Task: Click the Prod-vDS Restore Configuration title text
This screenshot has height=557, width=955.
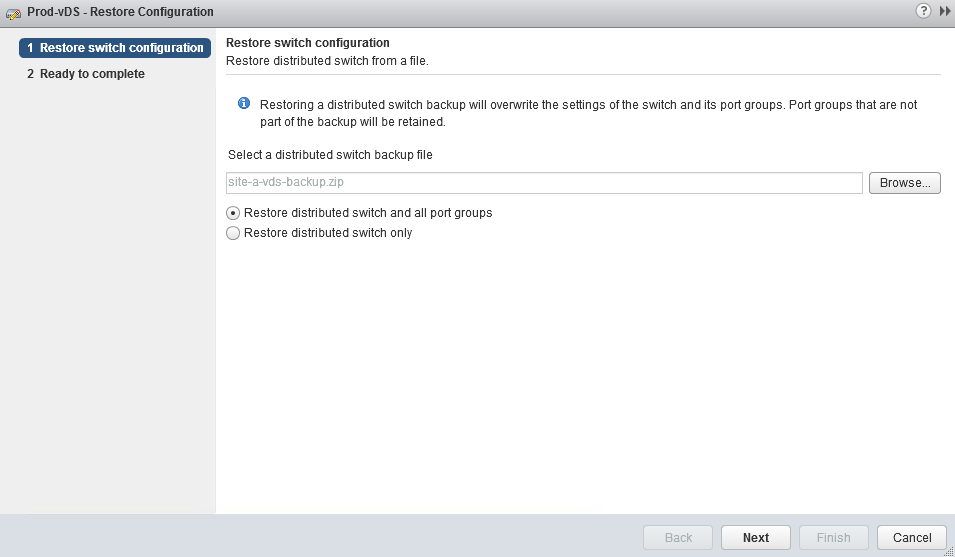Action: 120,12
